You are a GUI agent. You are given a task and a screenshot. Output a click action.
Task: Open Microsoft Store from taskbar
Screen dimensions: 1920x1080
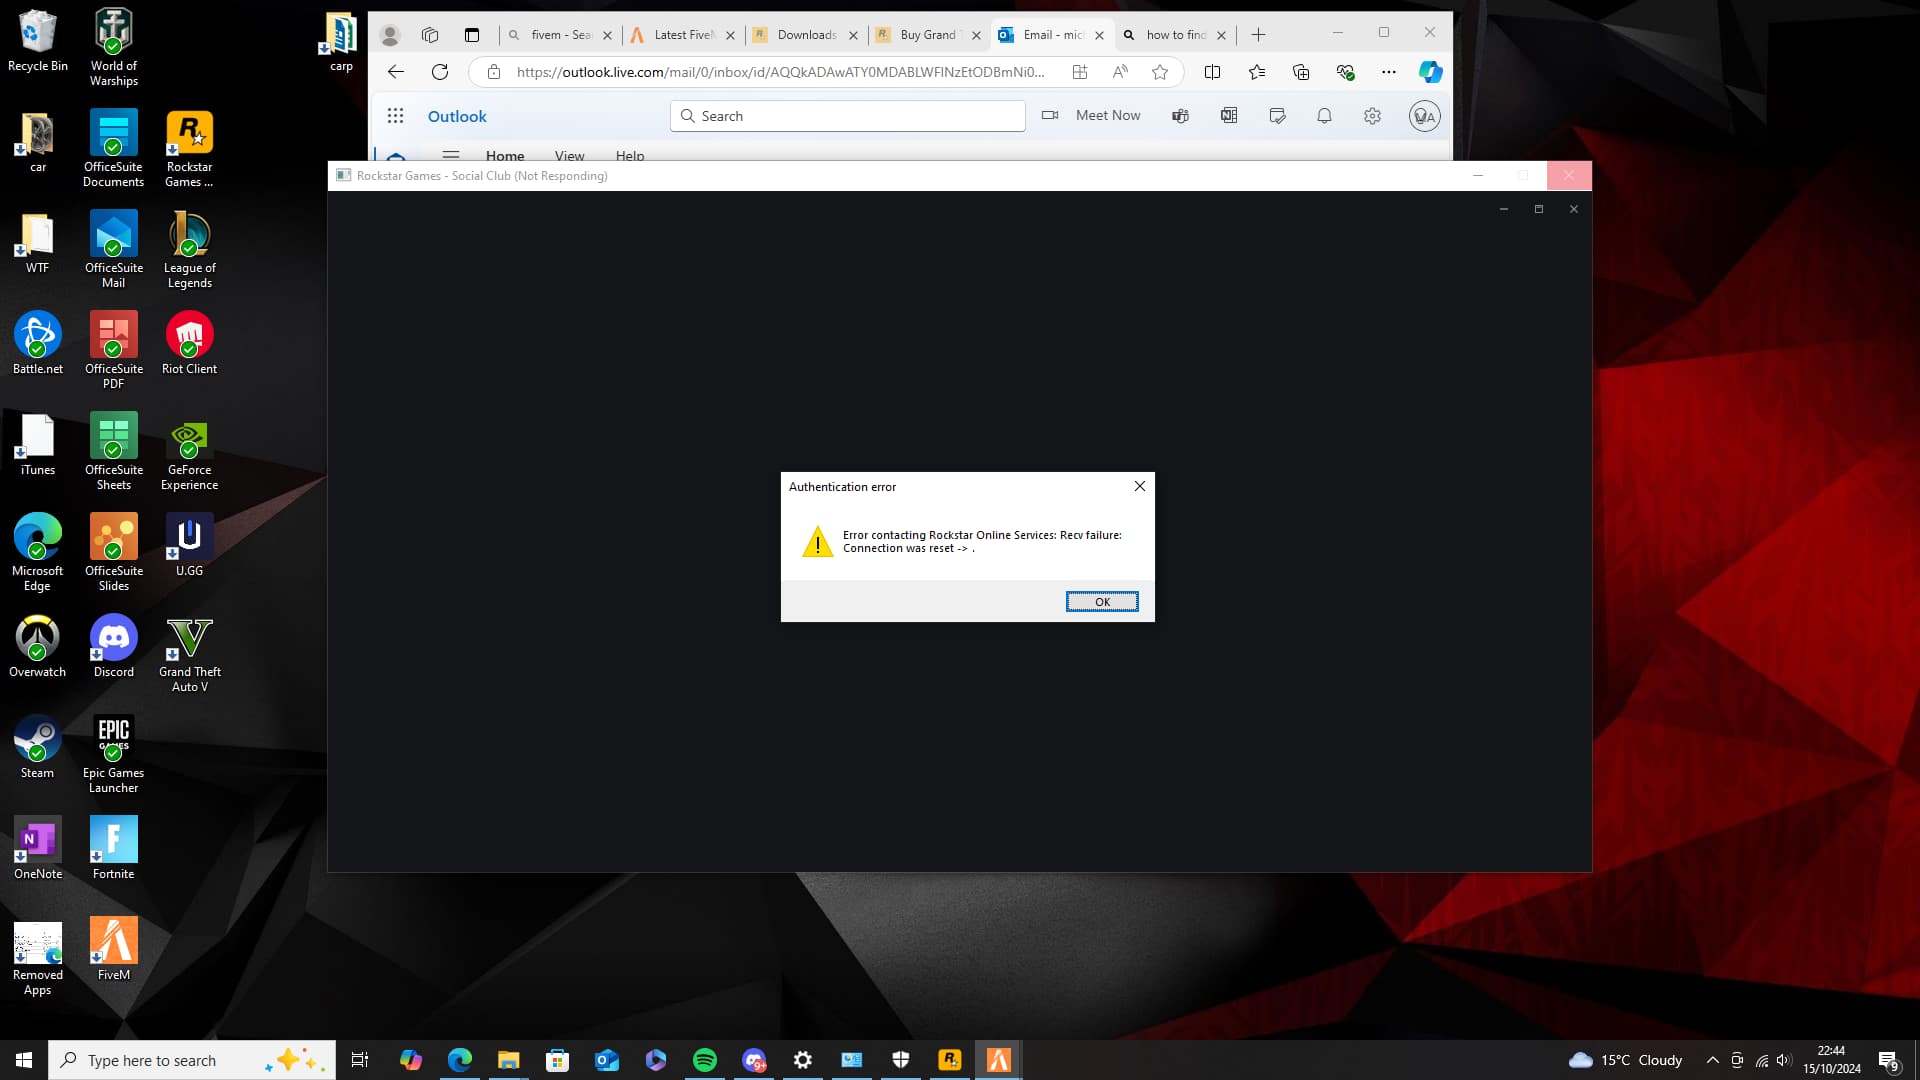coord(557,1060)
